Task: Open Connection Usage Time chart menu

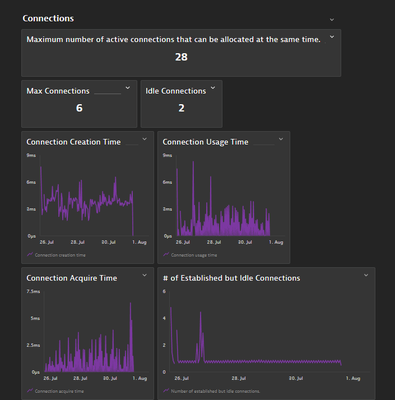Action: pyautogui.click(x=281, y=139)
